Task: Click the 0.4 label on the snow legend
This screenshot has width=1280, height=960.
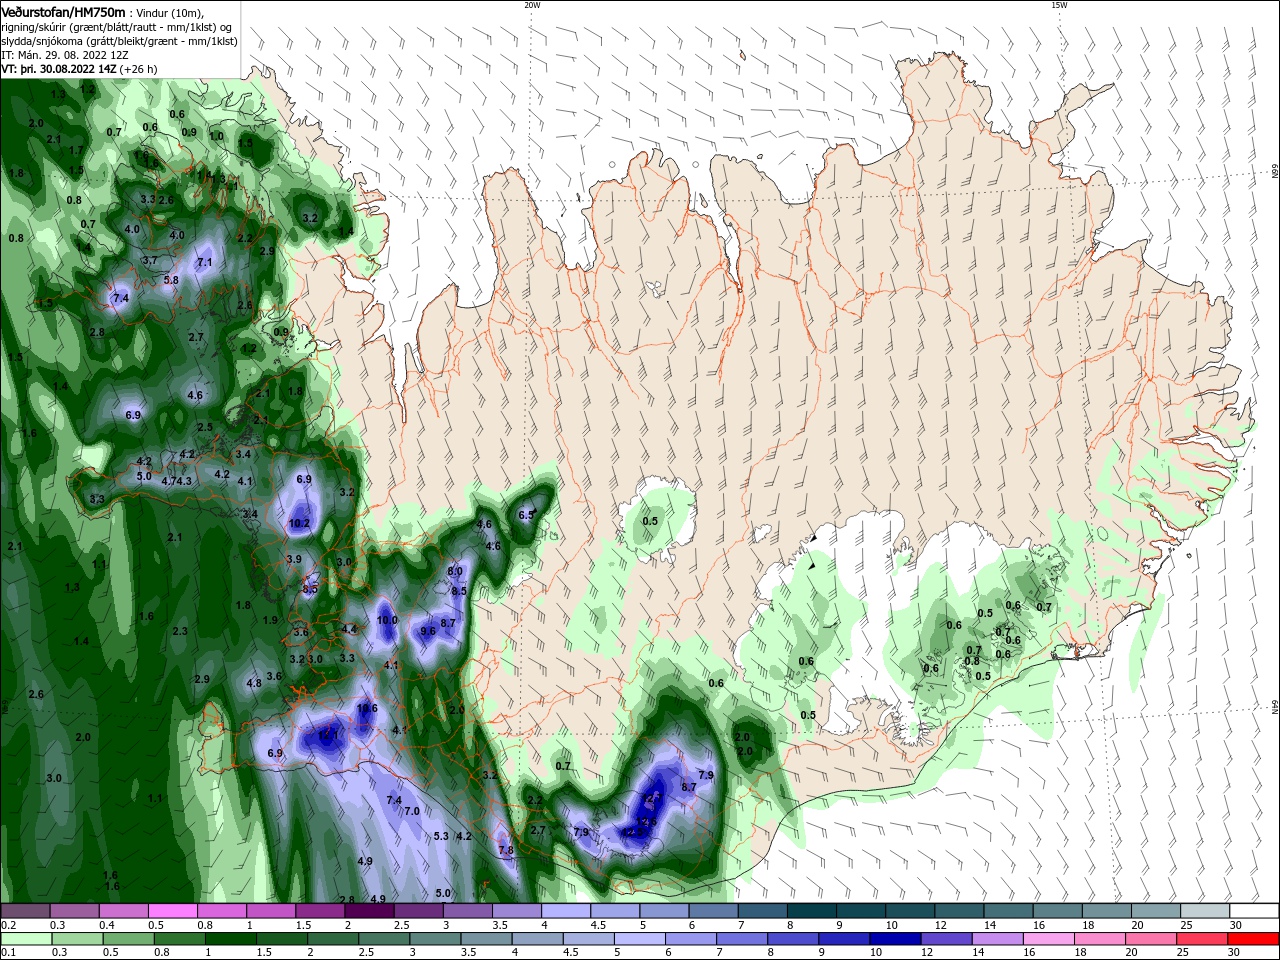Action: click(x=106, y=925)
